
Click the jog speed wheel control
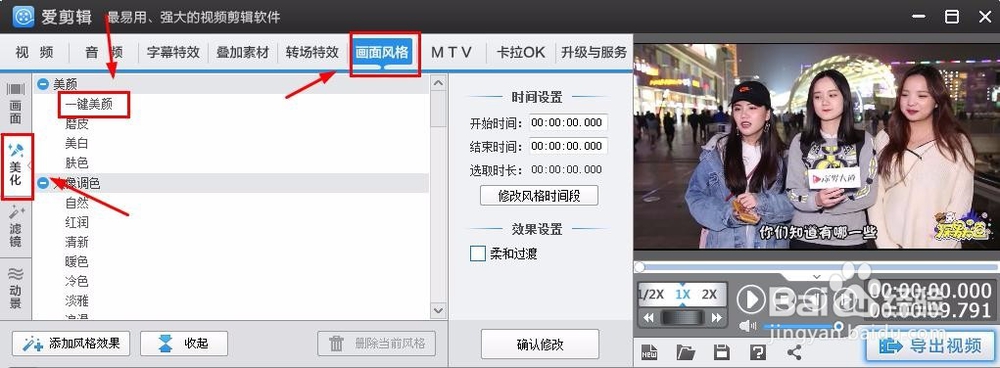point(682,318)
